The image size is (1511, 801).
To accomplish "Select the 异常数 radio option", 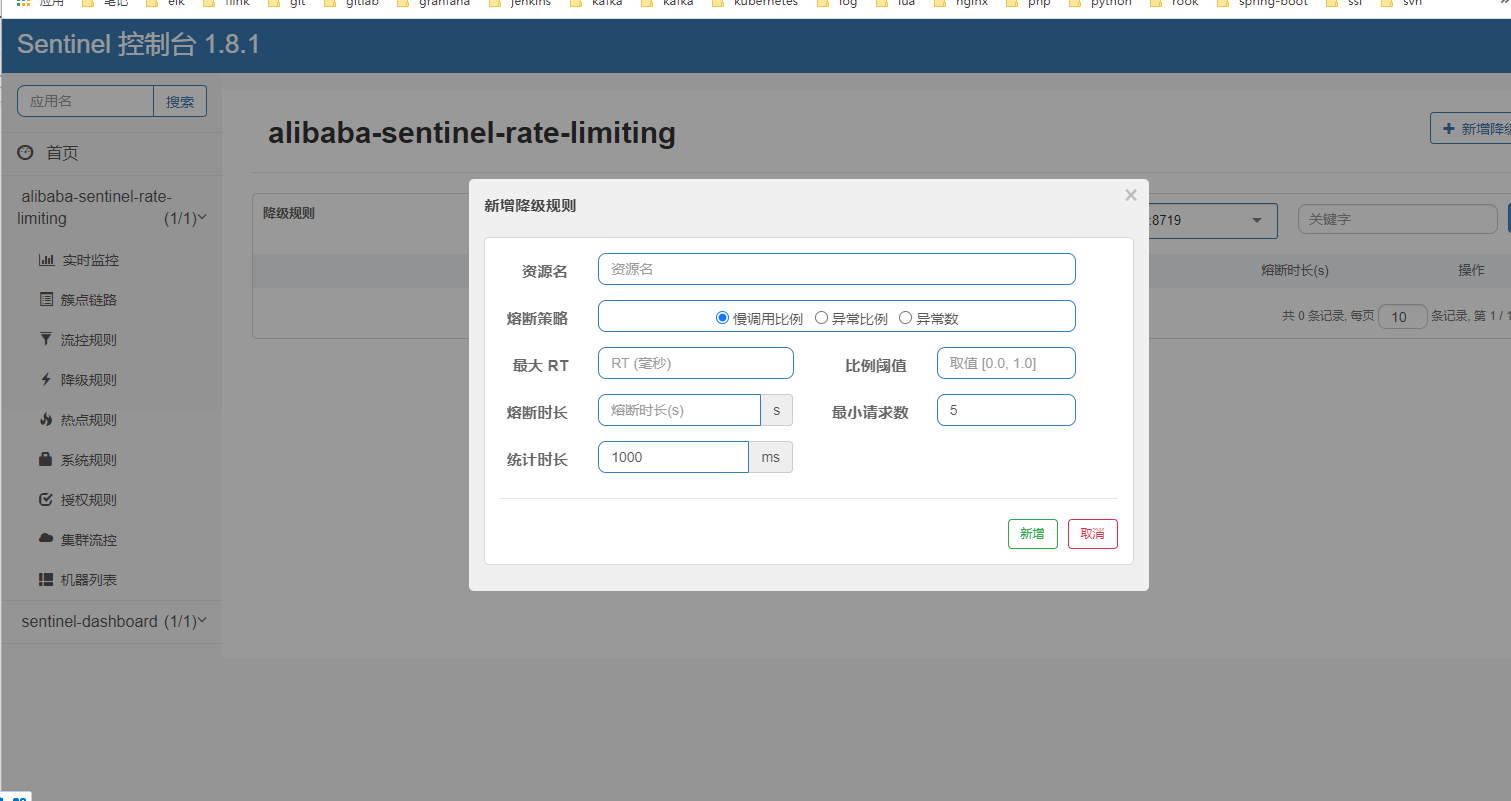I will tap(905, 318).
